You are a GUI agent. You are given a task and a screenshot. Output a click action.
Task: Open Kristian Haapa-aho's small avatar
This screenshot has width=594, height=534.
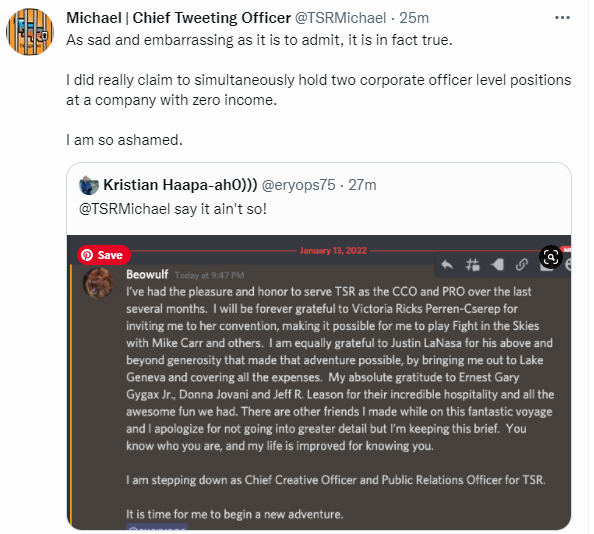tap(89, 185)
